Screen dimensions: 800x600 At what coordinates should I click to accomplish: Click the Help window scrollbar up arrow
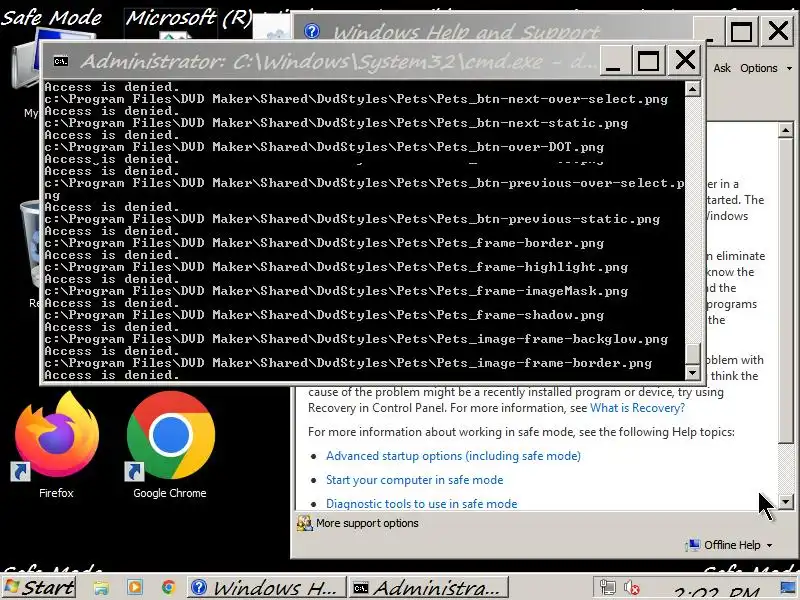tap(786, 131)
